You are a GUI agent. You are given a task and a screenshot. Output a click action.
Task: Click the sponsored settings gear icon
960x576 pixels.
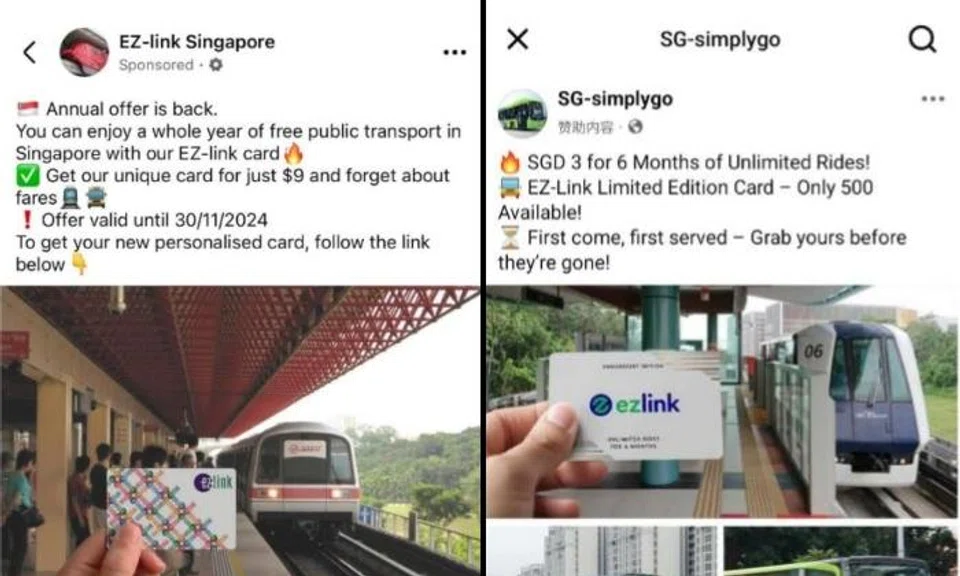[x=216, y=64]
